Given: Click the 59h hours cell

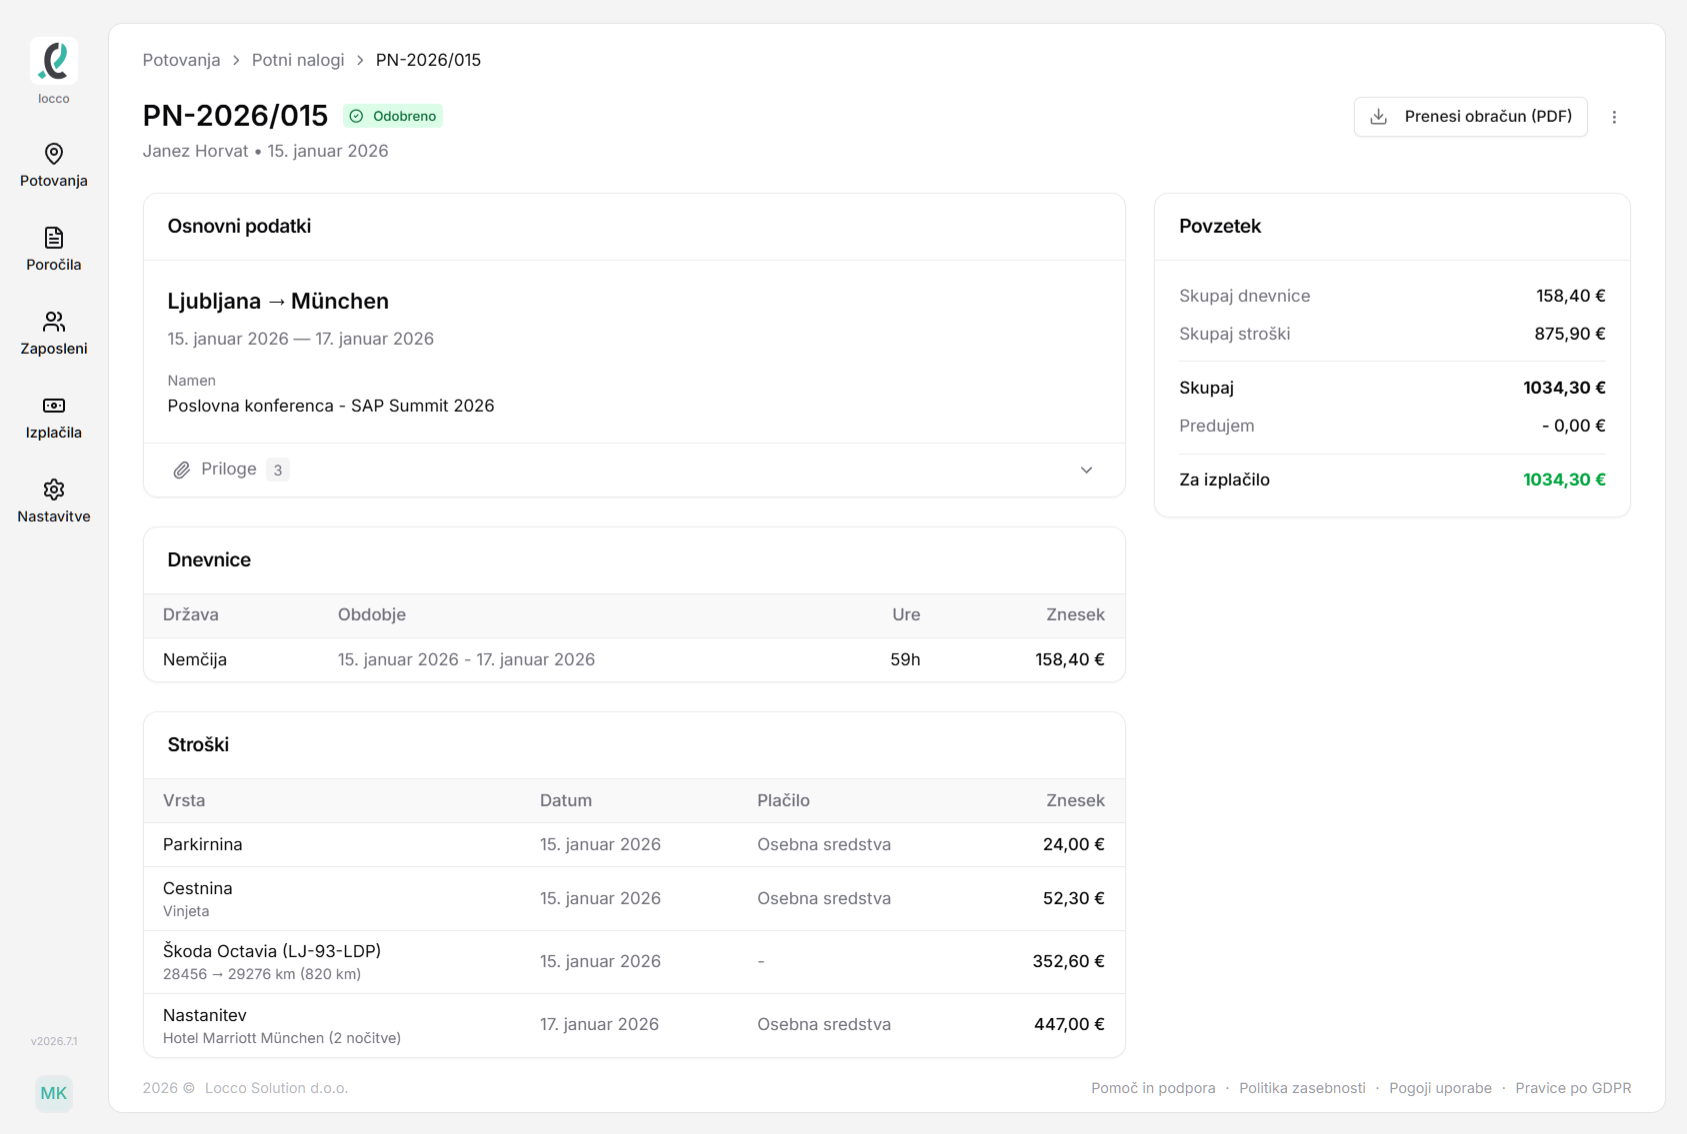Looking at the screenshot, I should coord(905,660).
